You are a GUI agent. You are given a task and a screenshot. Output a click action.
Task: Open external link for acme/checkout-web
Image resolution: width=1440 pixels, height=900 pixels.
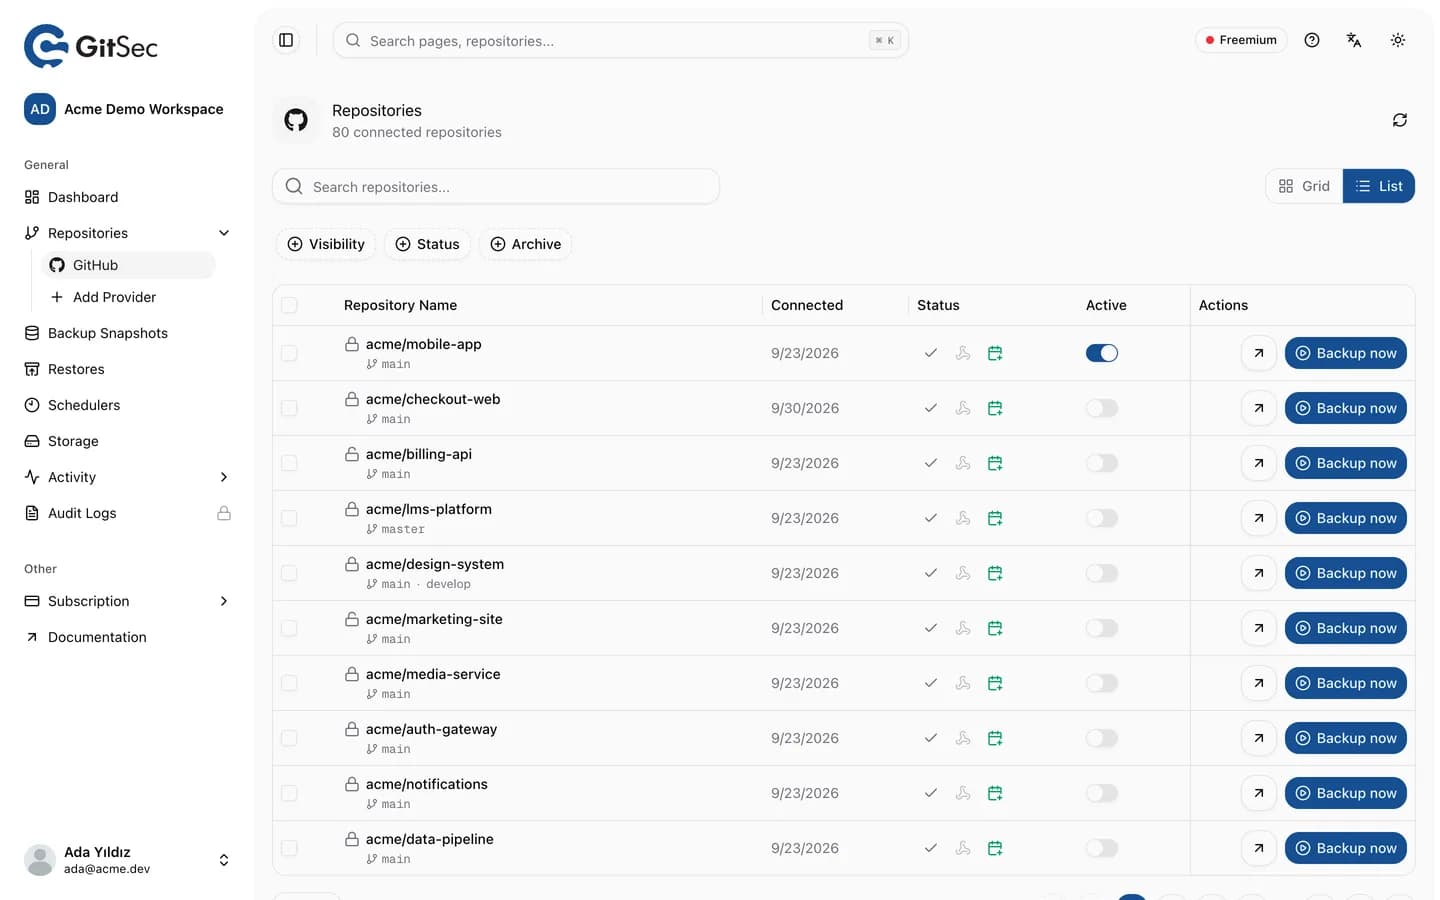1259,408
